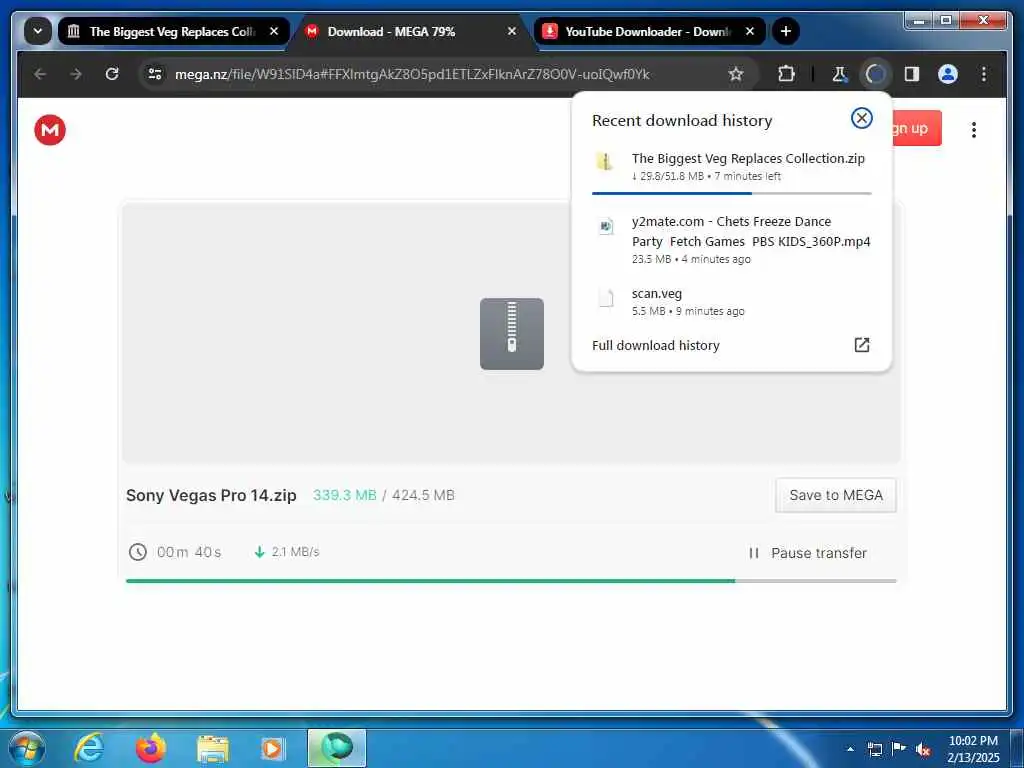Switch to The Biggest Veg Replaces Collection tab
Viewport: 1024px width, 768px height.
point(172,31)
